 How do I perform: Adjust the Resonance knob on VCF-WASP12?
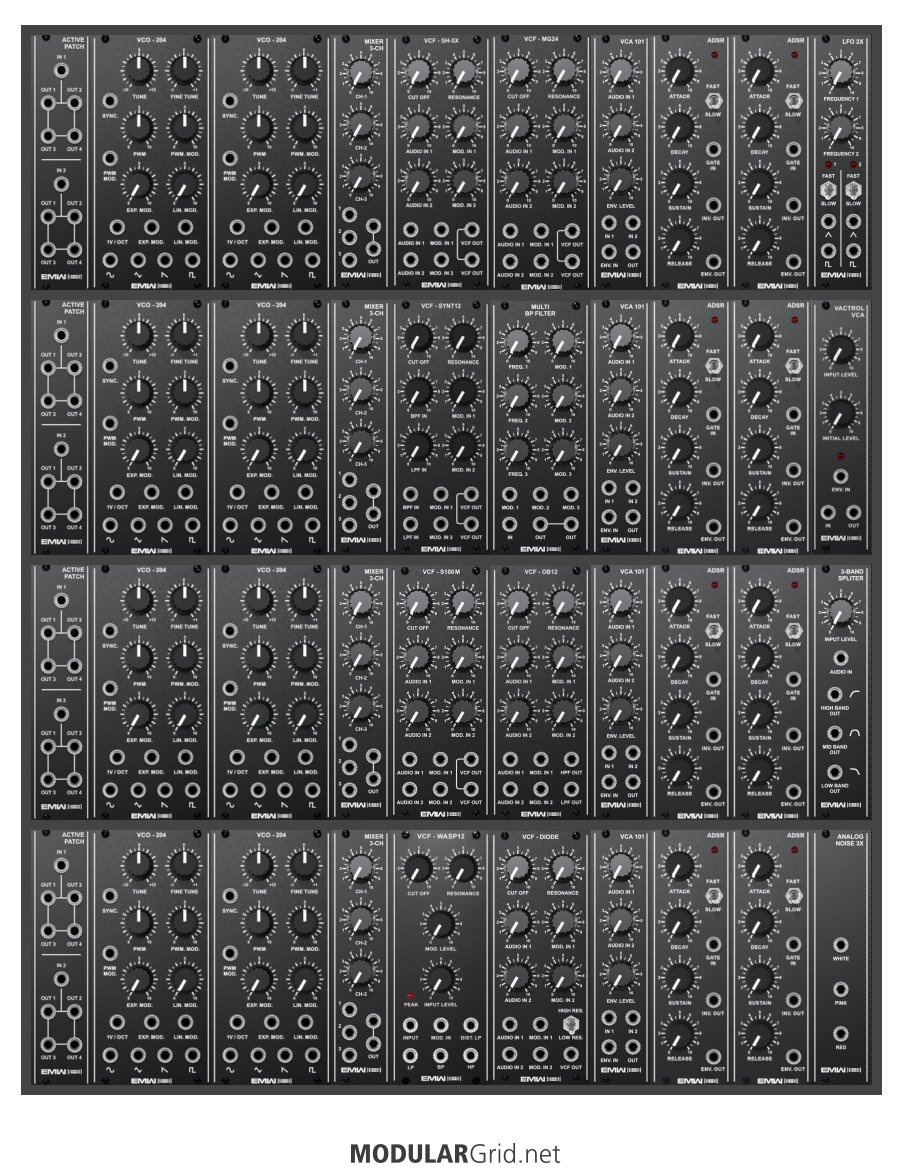click(462, 869)
